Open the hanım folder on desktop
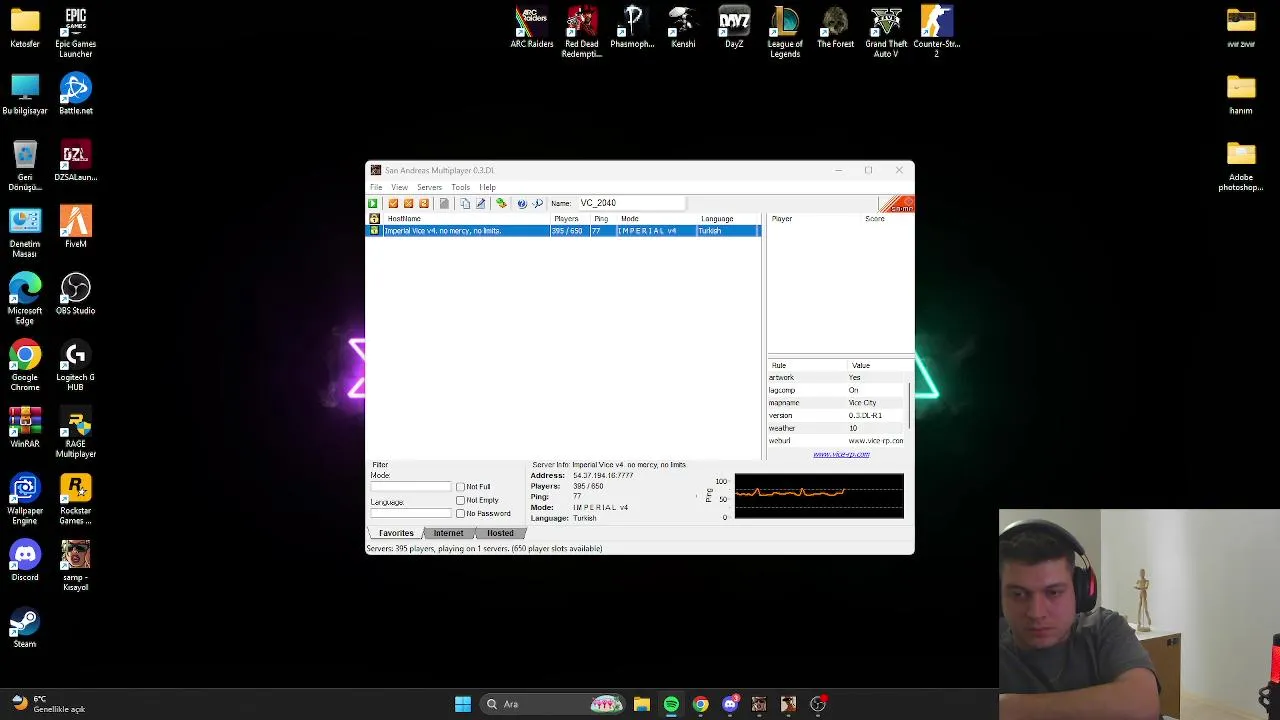 pyautogui.click(x=1241, y=95)
